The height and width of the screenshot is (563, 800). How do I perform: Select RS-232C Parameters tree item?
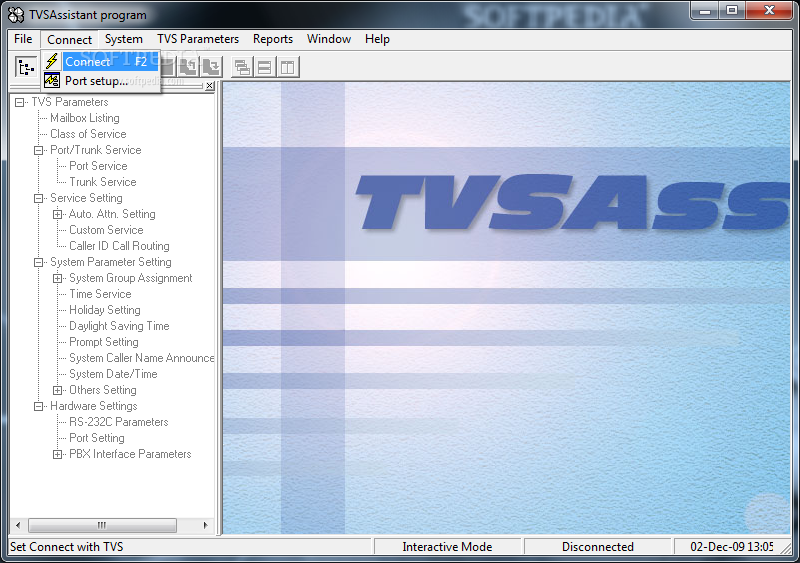119,422
